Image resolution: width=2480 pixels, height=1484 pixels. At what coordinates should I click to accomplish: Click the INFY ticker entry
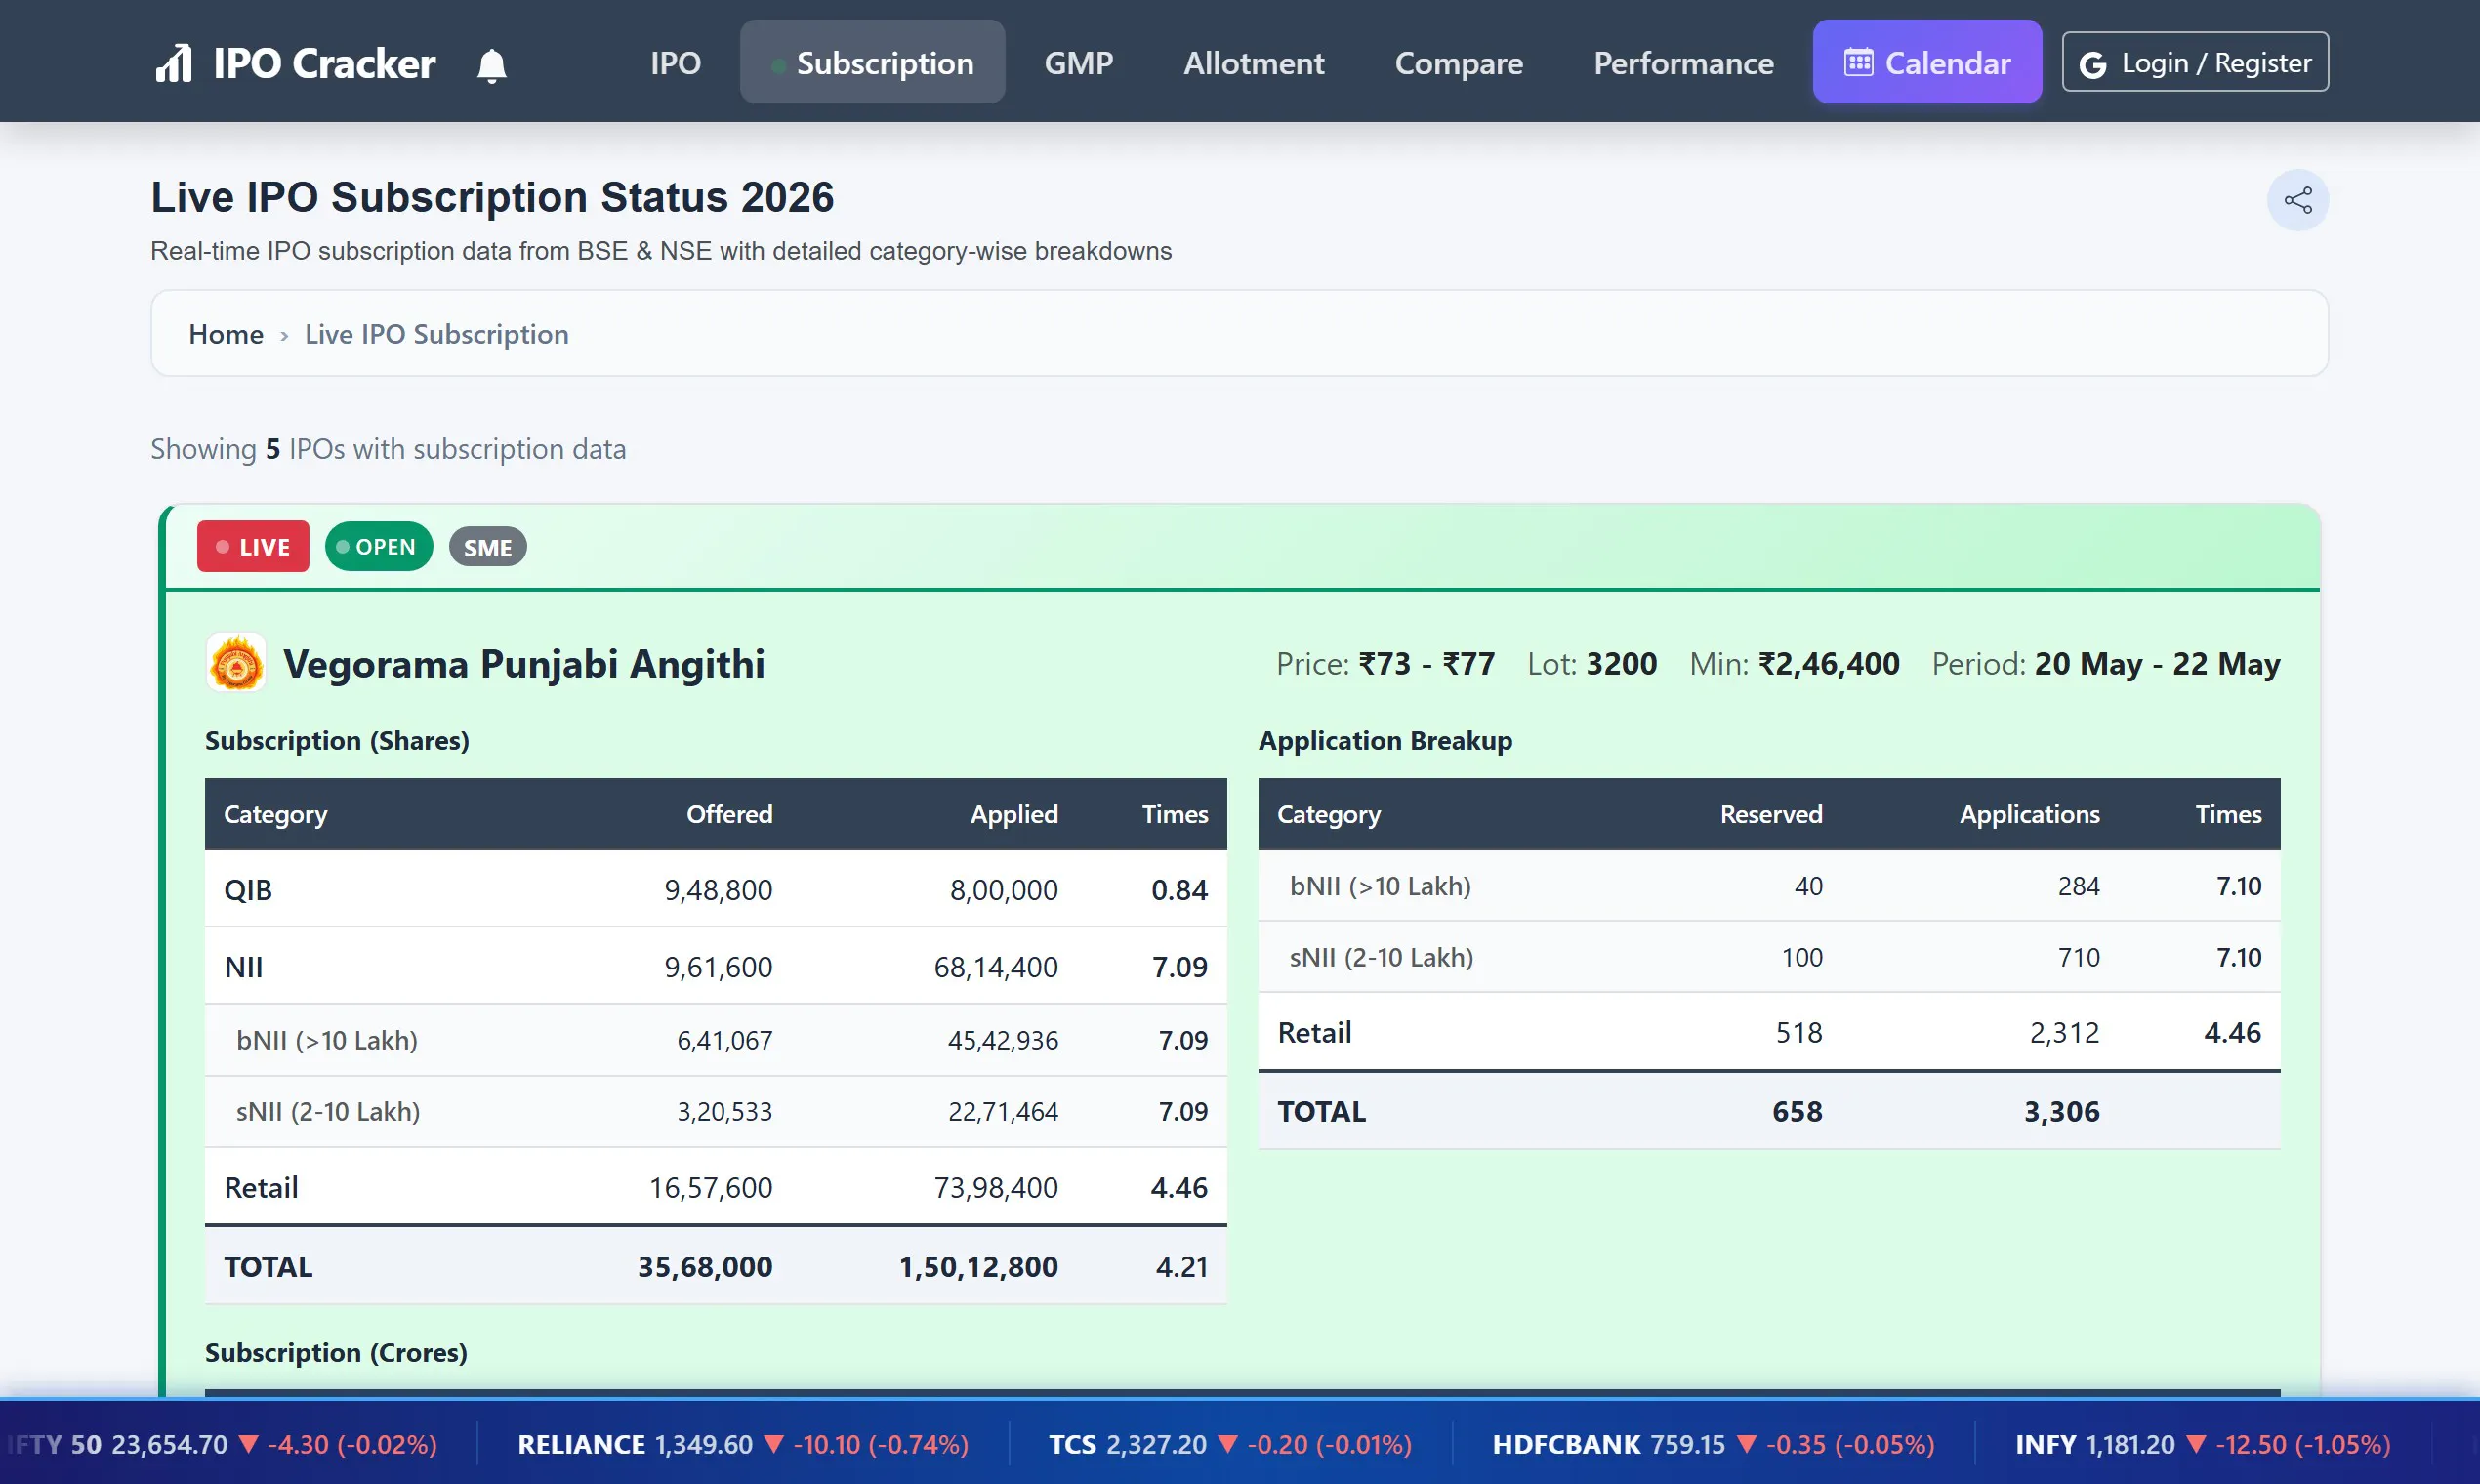tap(2202, 1444)
